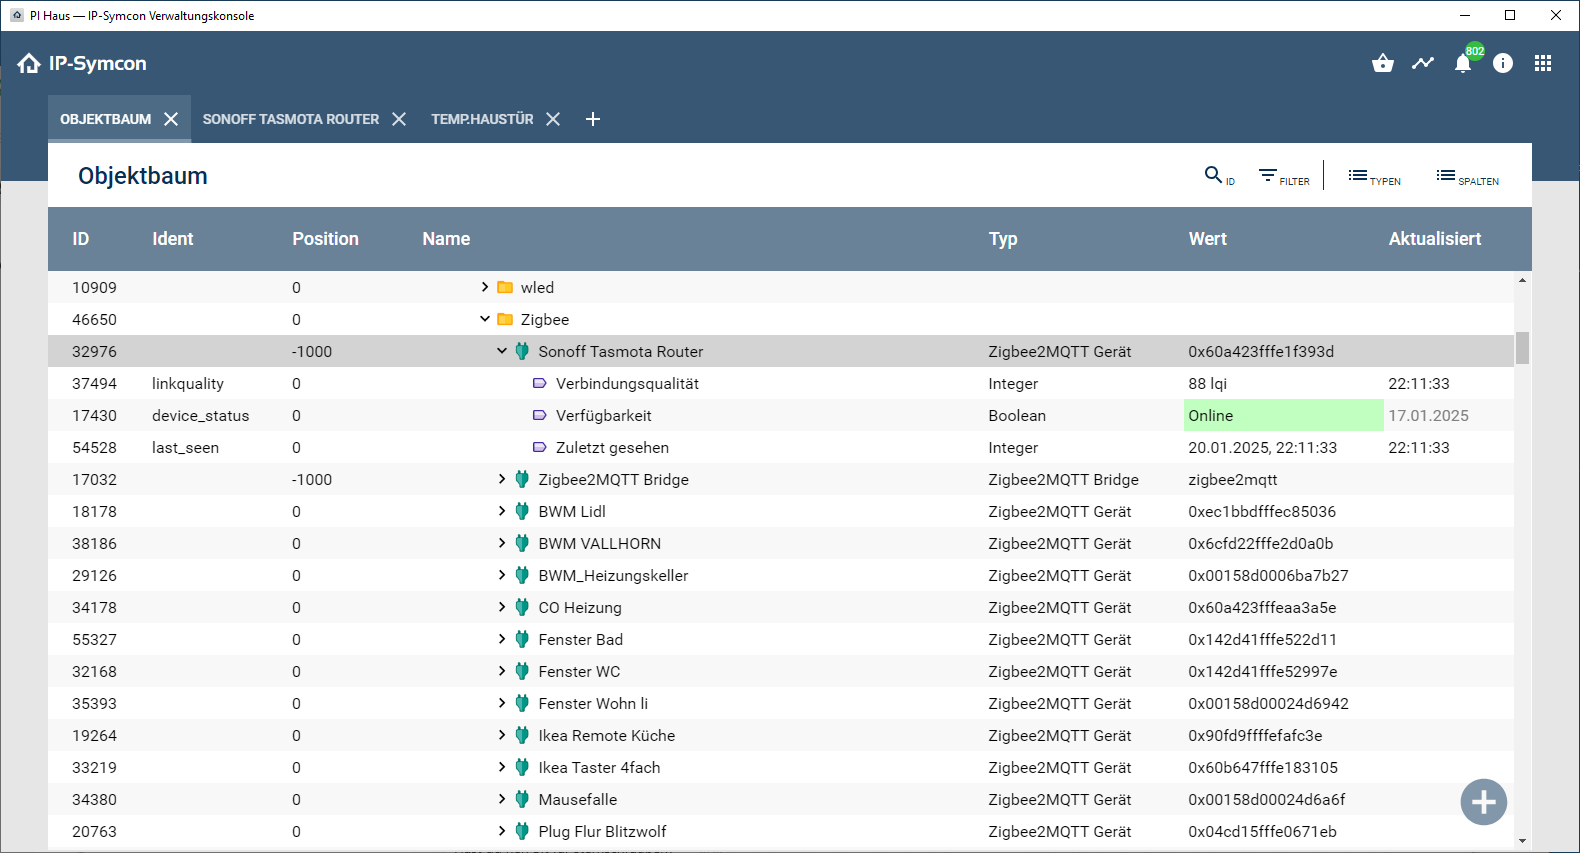The height and width of the screenshot is (853, 1580).
Task: Open the store basket icon
Action: (1383, 63)
